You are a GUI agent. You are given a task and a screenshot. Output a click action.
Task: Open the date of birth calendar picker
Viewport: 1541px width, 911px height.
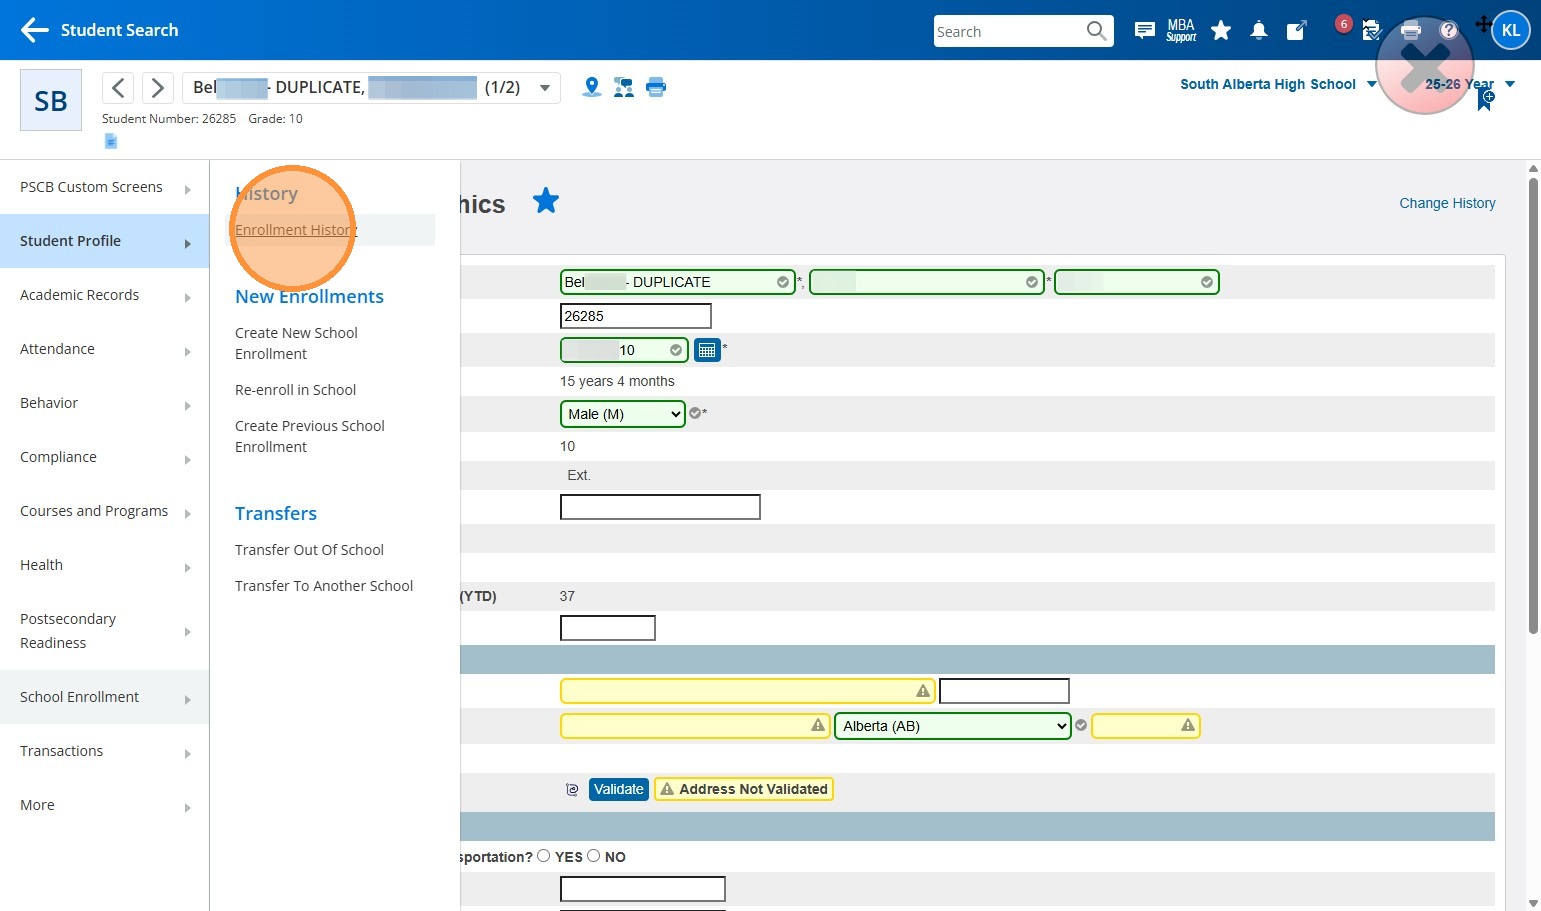pos(707,350)
